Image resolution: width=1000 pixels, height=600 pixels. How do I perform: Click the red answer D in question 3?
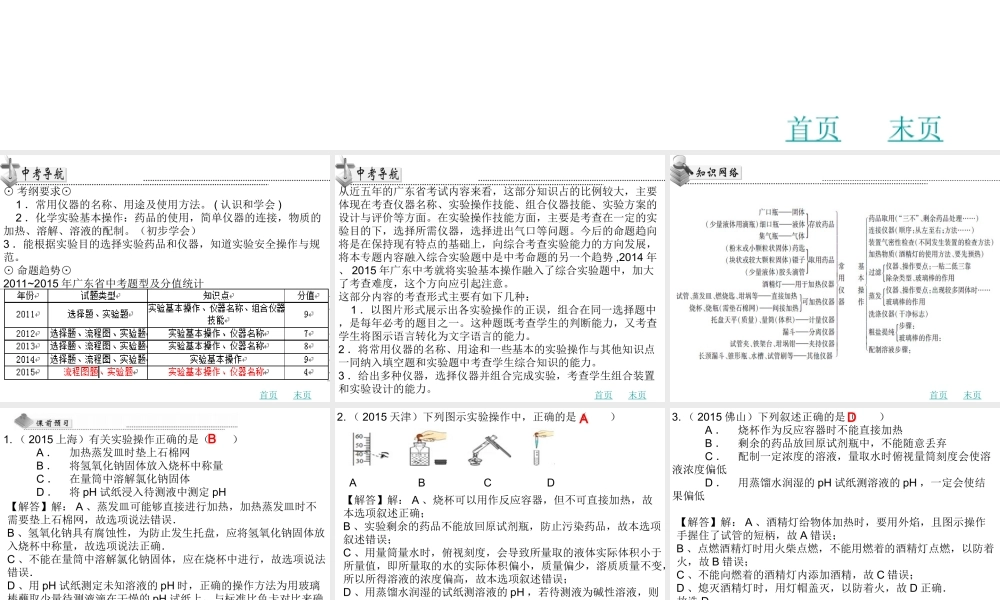coord(852,417)
